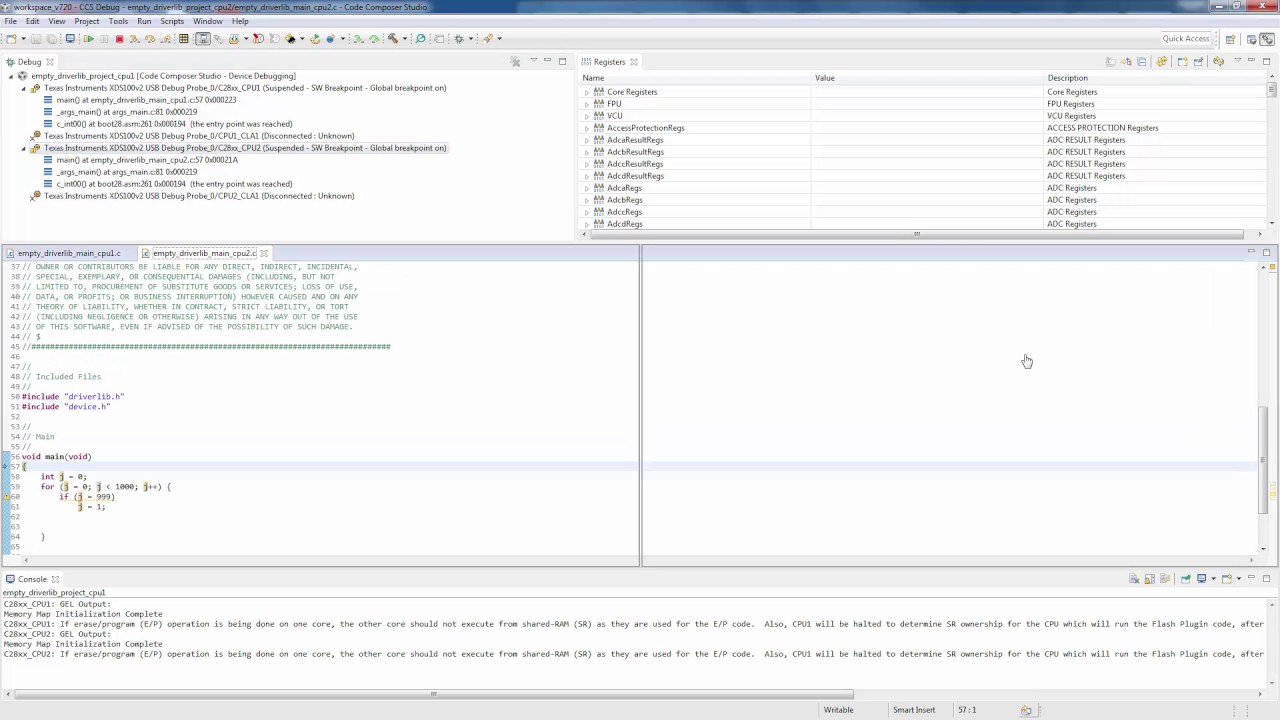The image size is (1280, 720).
Task: Select main() stack frame under C28xx_CPU1
Action: tap(146, 100)
